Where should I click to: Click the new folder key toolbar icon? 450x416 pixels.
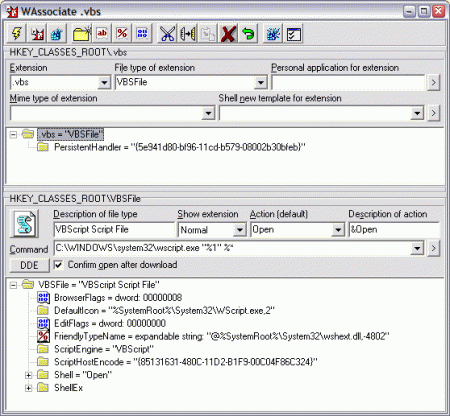click(x=82, y=33)
